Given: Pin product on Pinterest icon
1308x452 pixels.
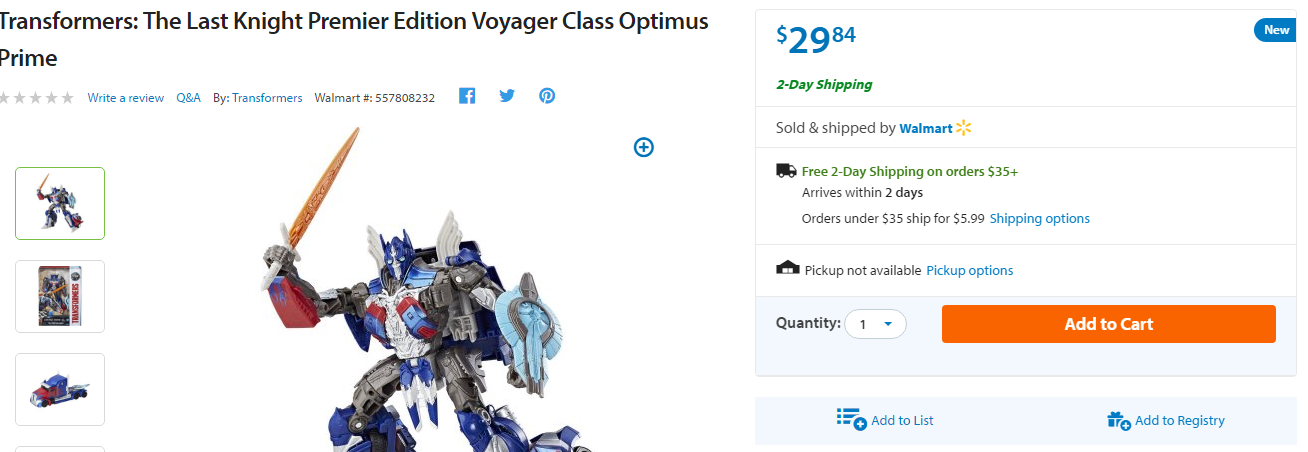Looking at the screenshot, I should pyautogui.click(x=547, y=96).
